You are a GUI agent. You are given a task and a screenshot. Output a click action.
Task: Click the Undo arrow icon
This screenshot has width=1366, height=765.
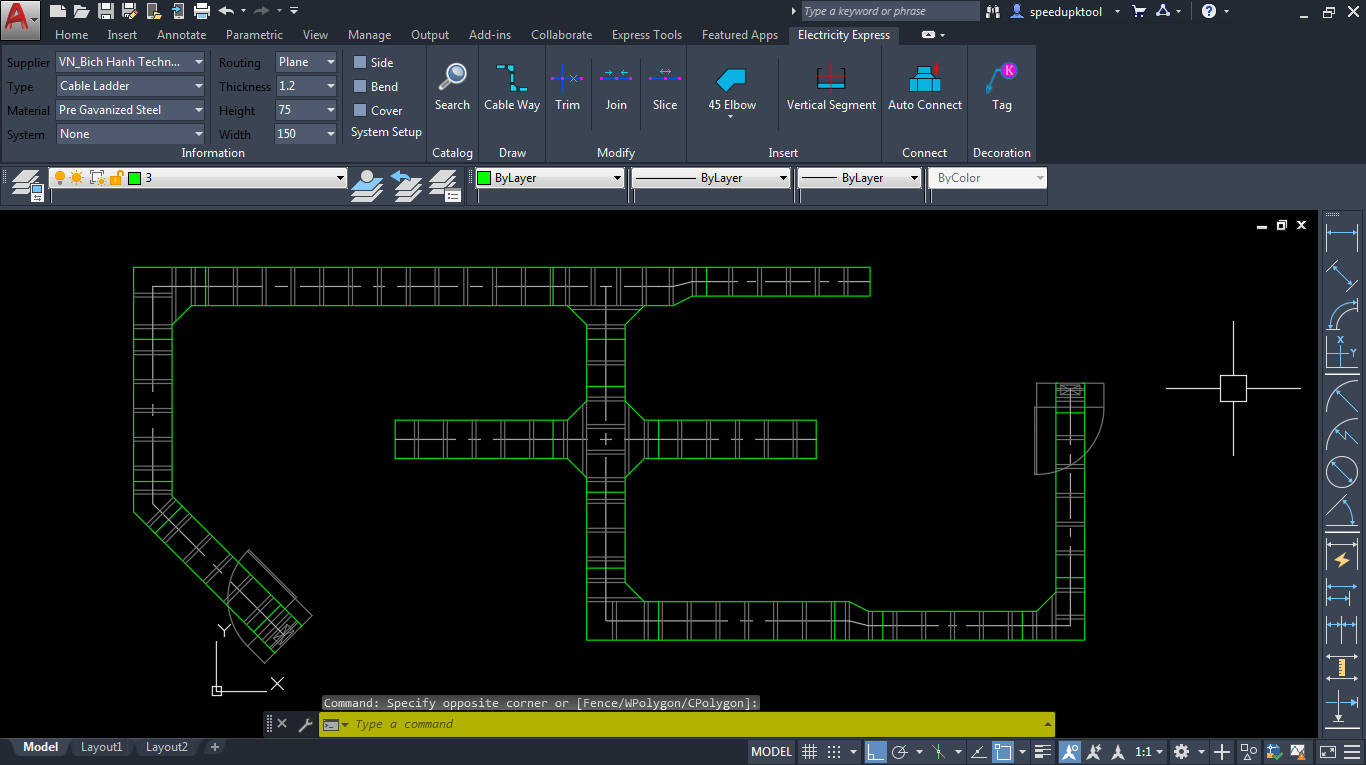(x=226, y=11)
